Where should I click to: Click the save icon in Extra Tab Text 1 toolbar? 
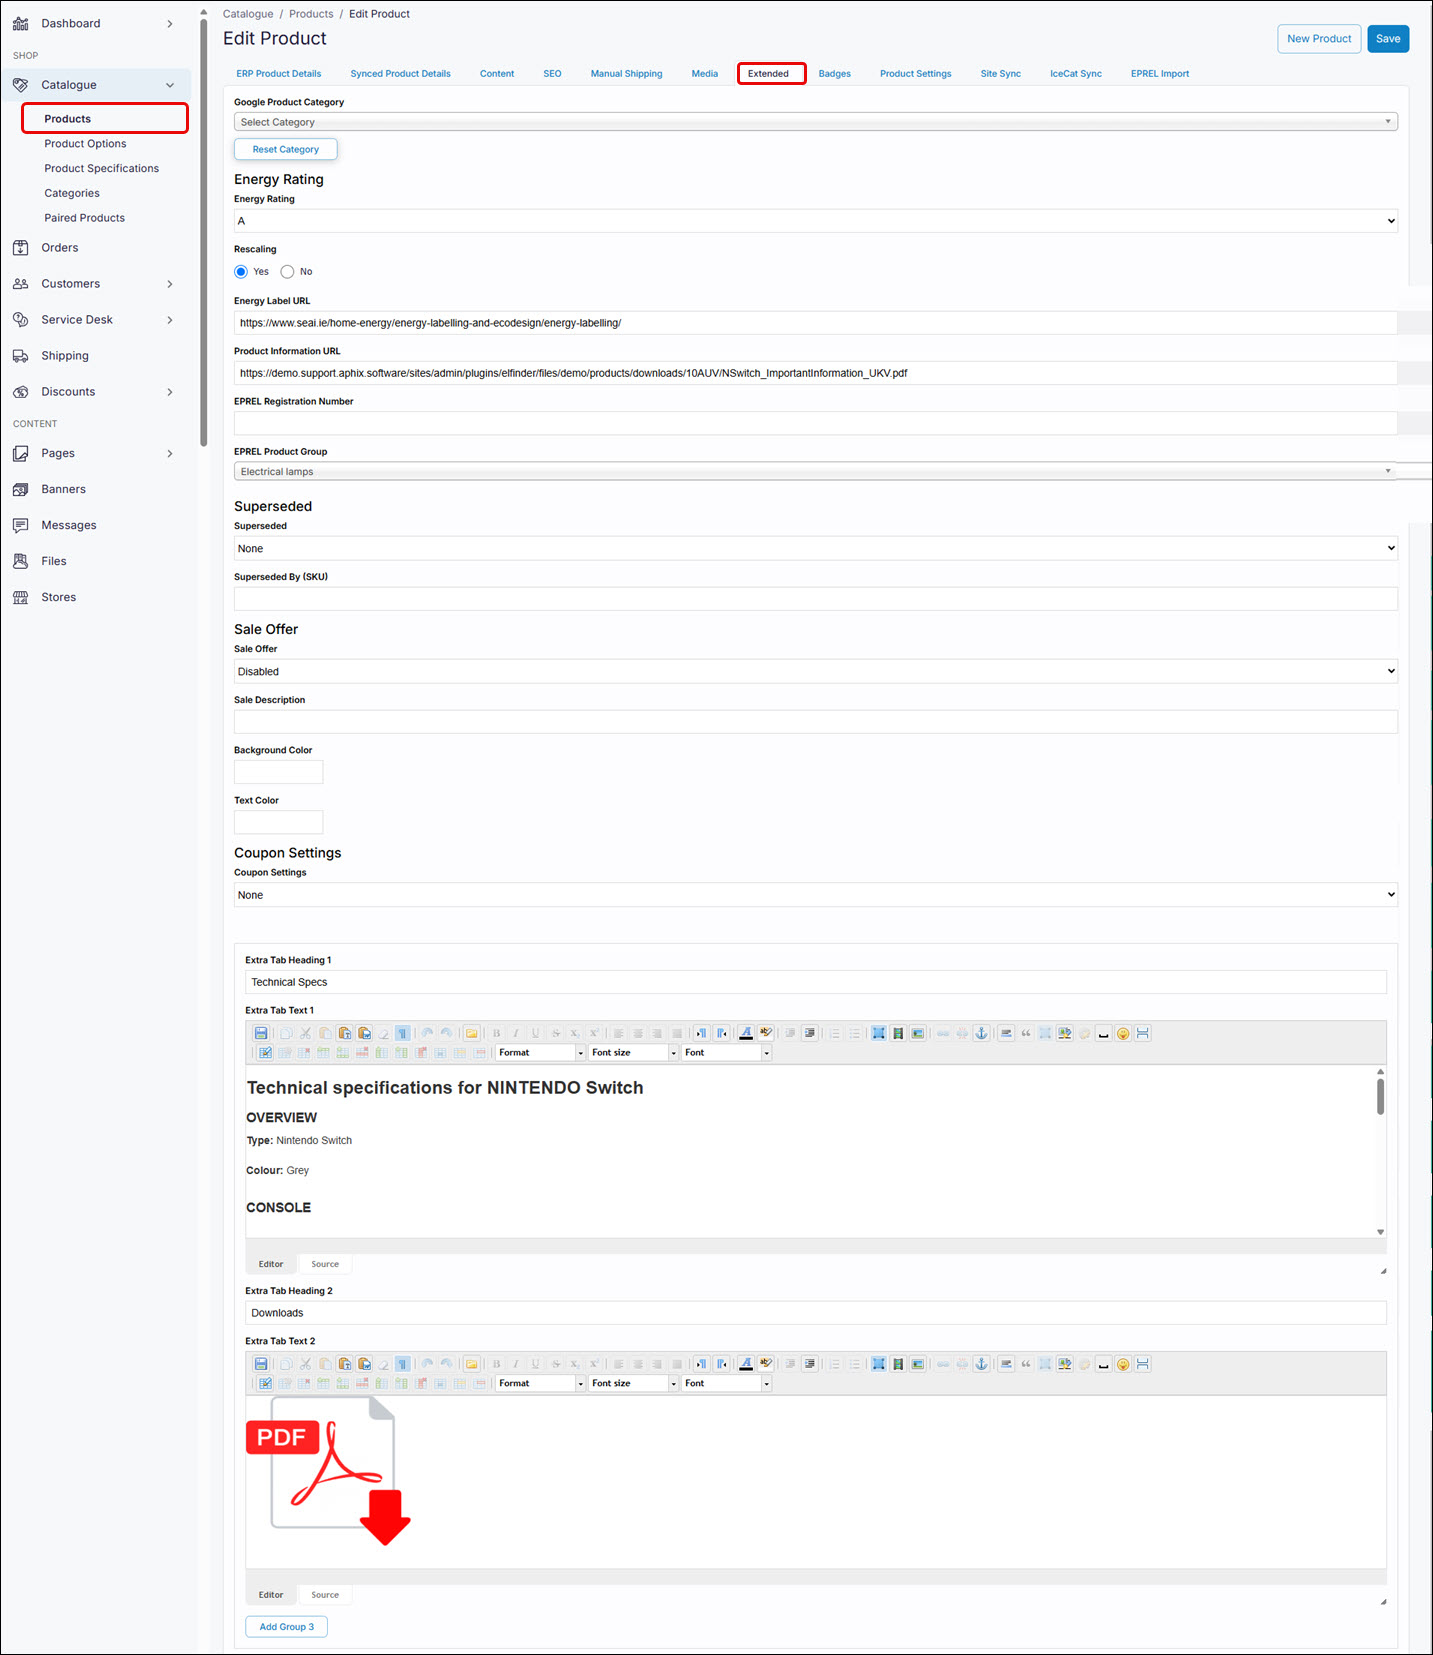pyautogui.click(x=261, y=1033)
